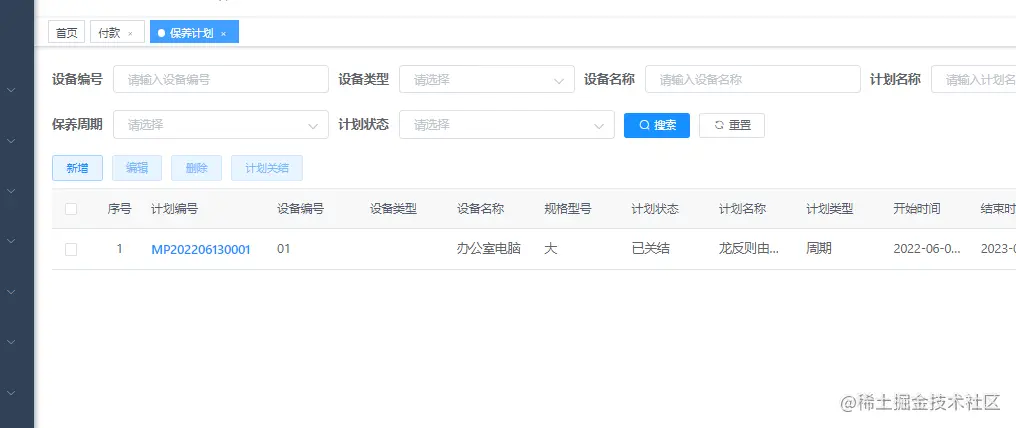Focus the 设备名称 input field
This screenshot has width=1016, height=428.
753,80
